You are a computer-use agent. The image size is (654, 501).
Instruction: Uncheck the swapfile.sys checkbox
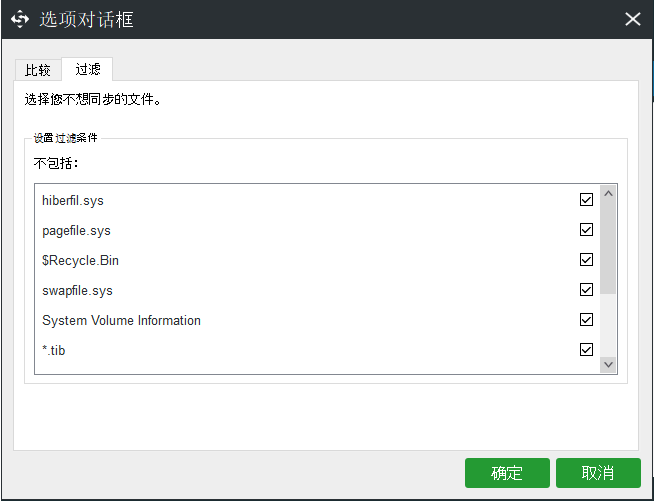(586, 290)
